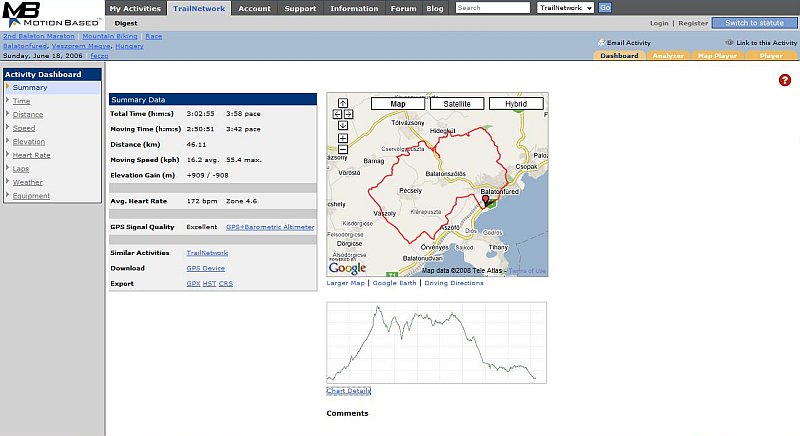The image size is (800, 436).
Task: Expand Elevation in Activity Dashboard
Action: 28,142
